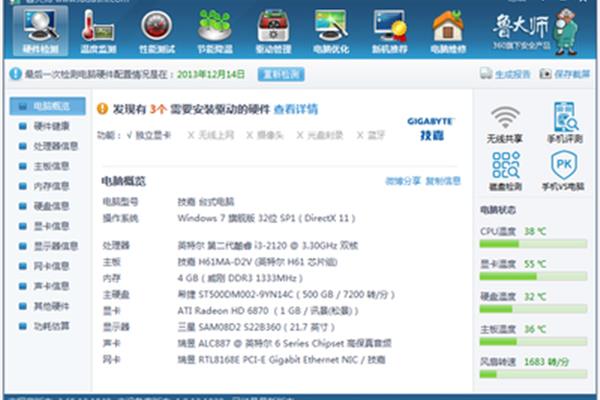Viewport: 600px width, 400px height.
Task: Open 其他硬件 in the sidebar
Action: tap(44, 306)
